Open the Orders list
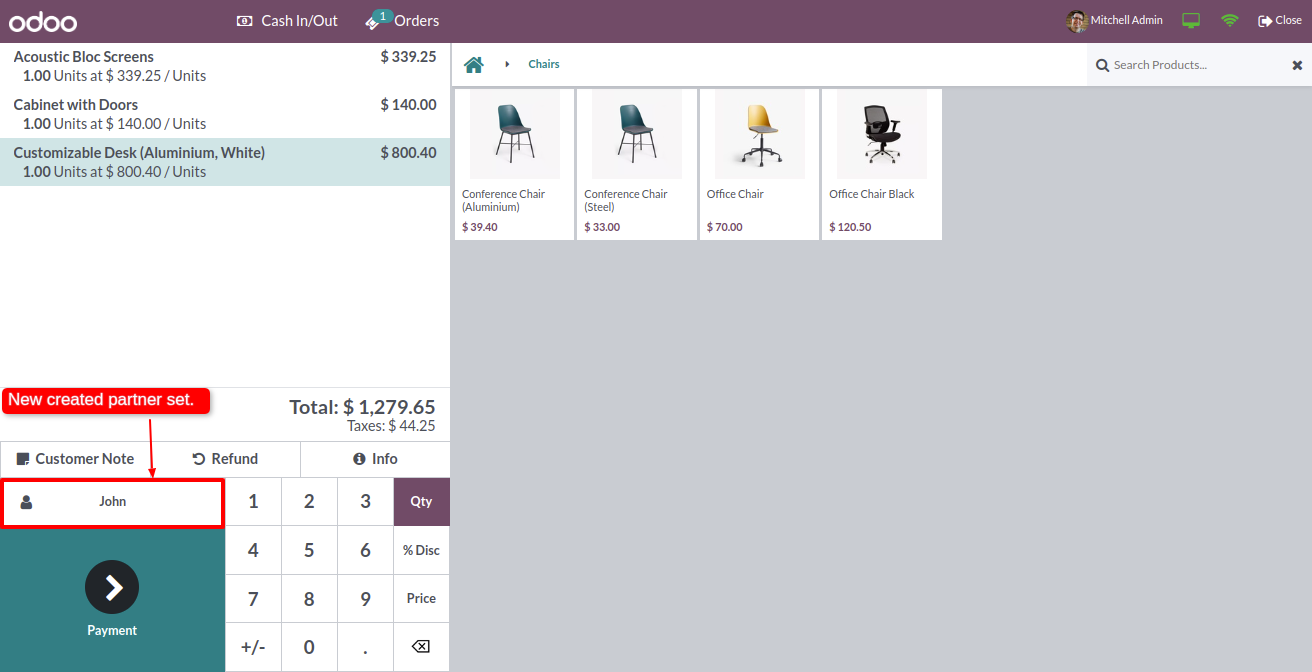1312x672 pixels. coord(402,20)
